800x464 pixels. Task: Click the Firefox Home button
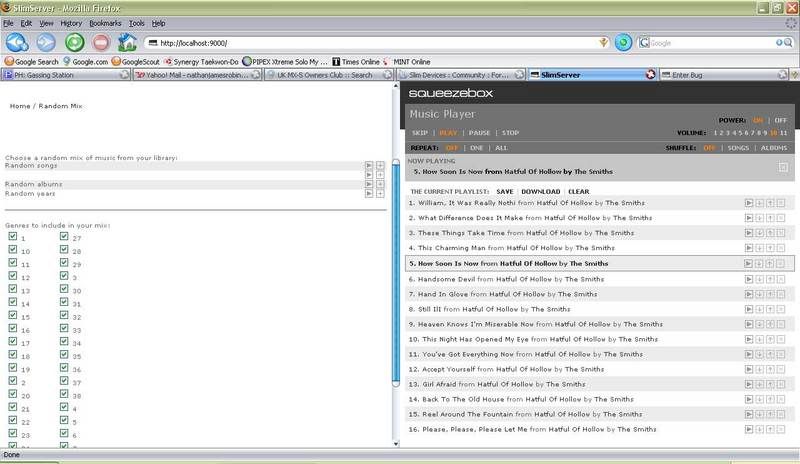[x=127, y=43]
